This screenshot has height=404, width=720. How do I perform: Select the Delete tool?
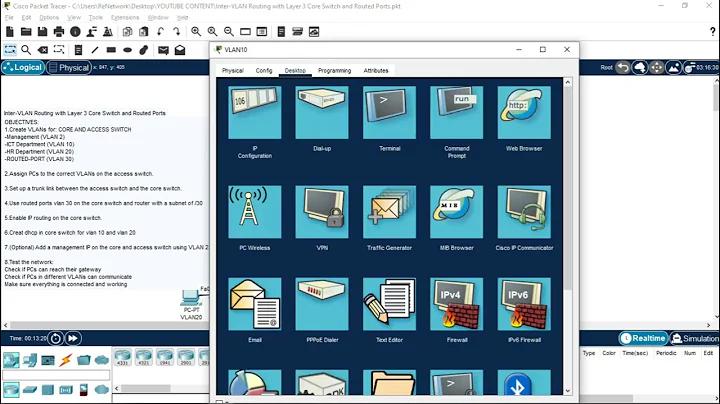click(43, 50)
